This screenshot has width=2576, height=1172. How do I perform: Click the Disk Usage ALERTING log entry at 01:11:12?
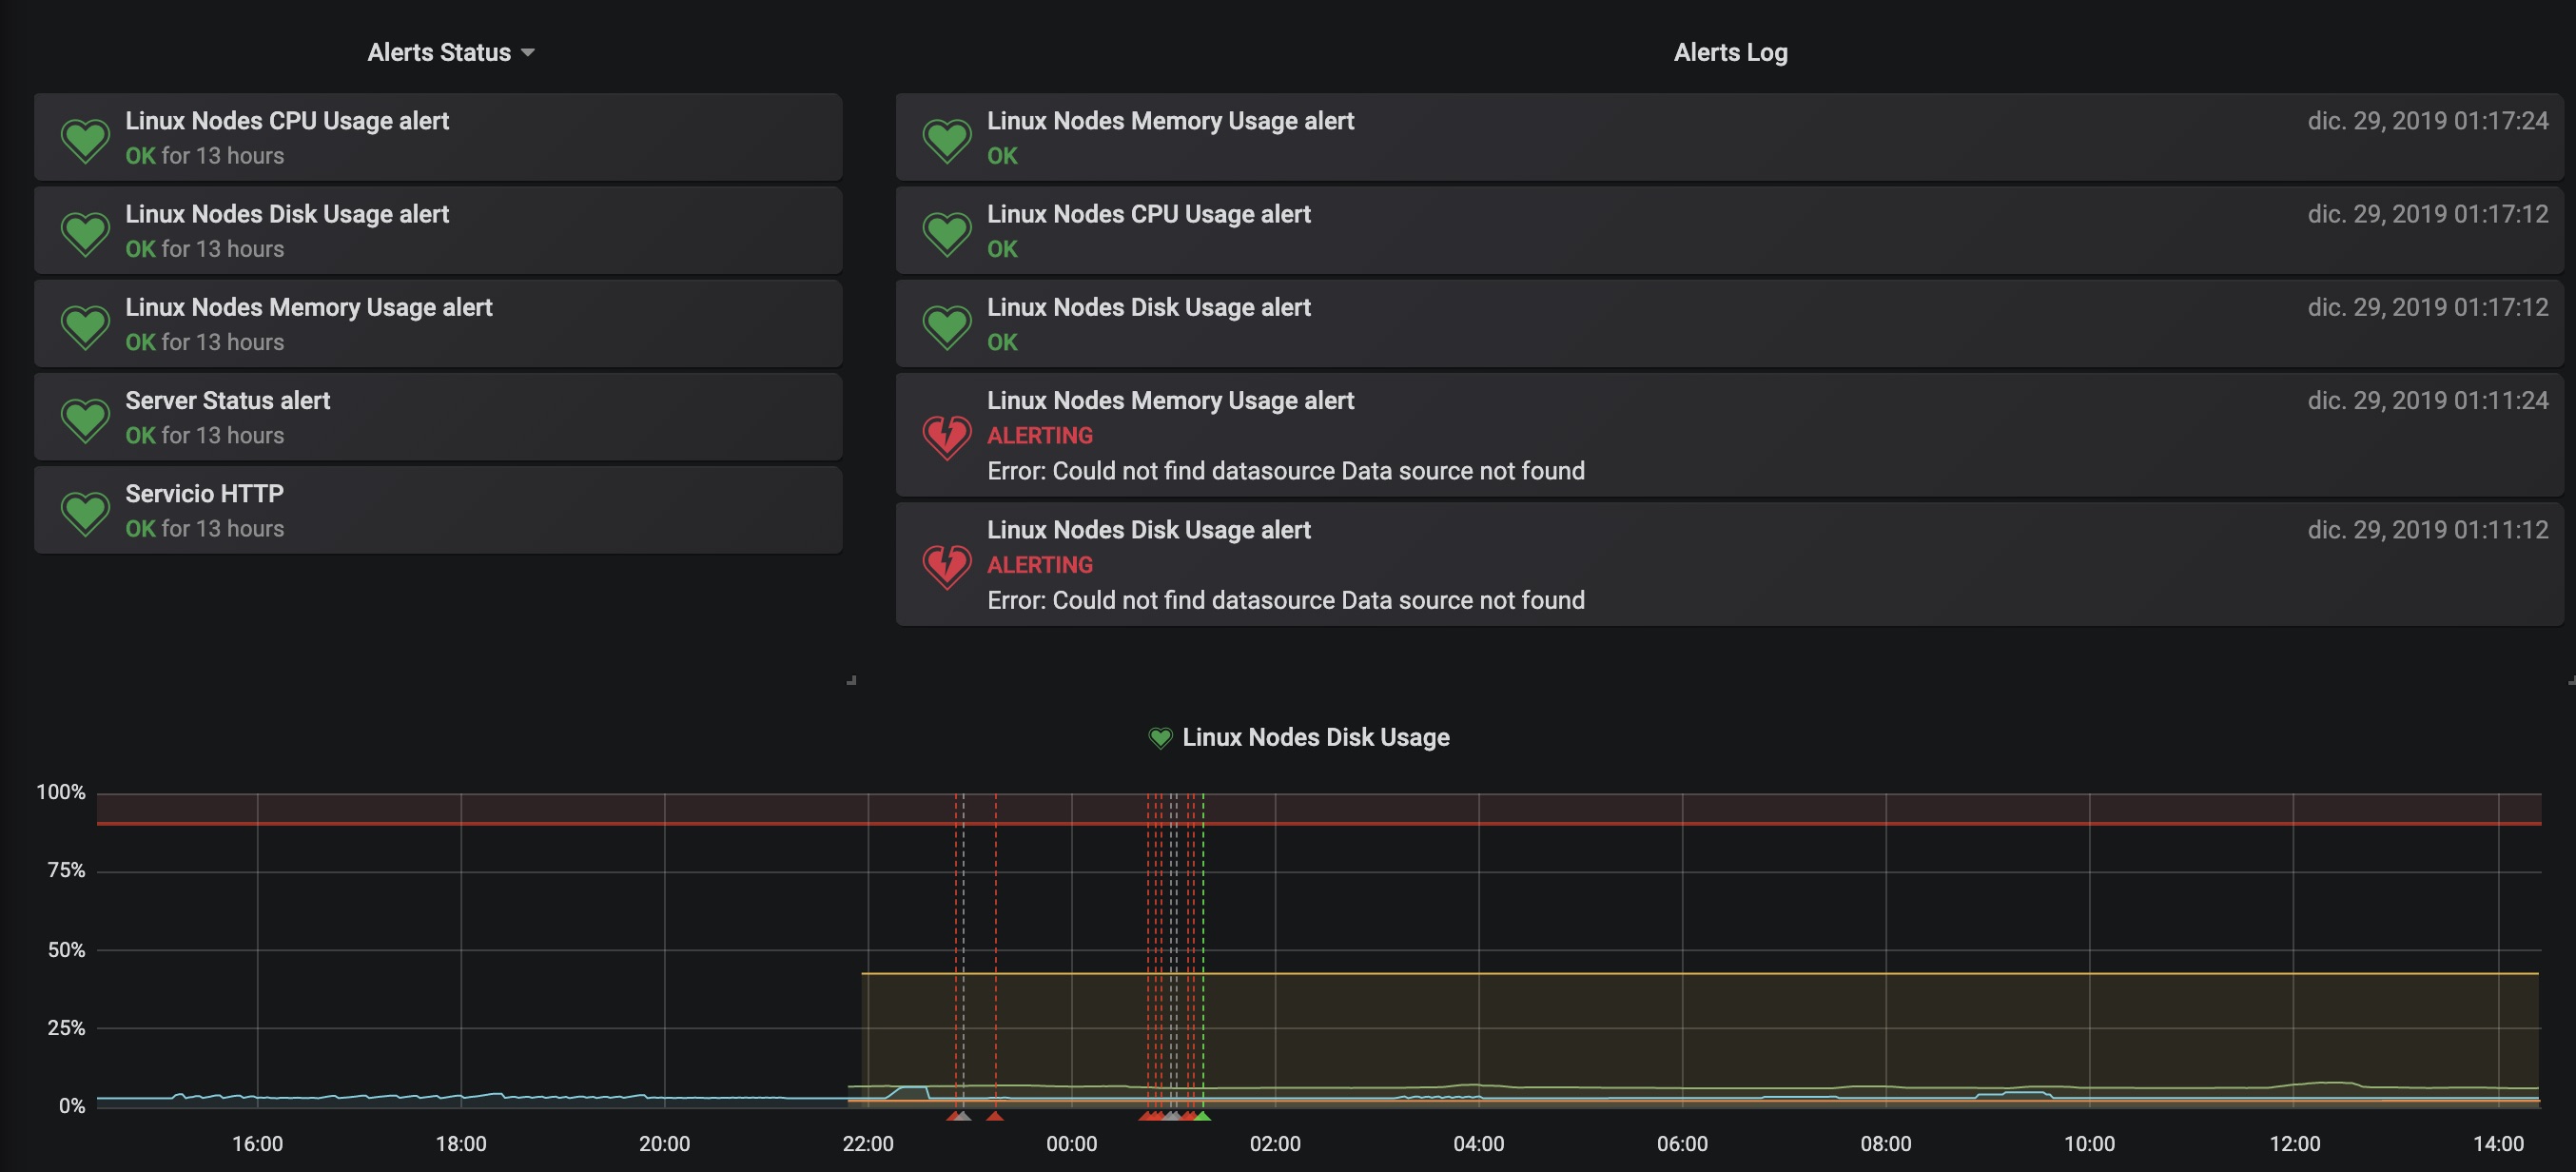tap(1148, 530)
